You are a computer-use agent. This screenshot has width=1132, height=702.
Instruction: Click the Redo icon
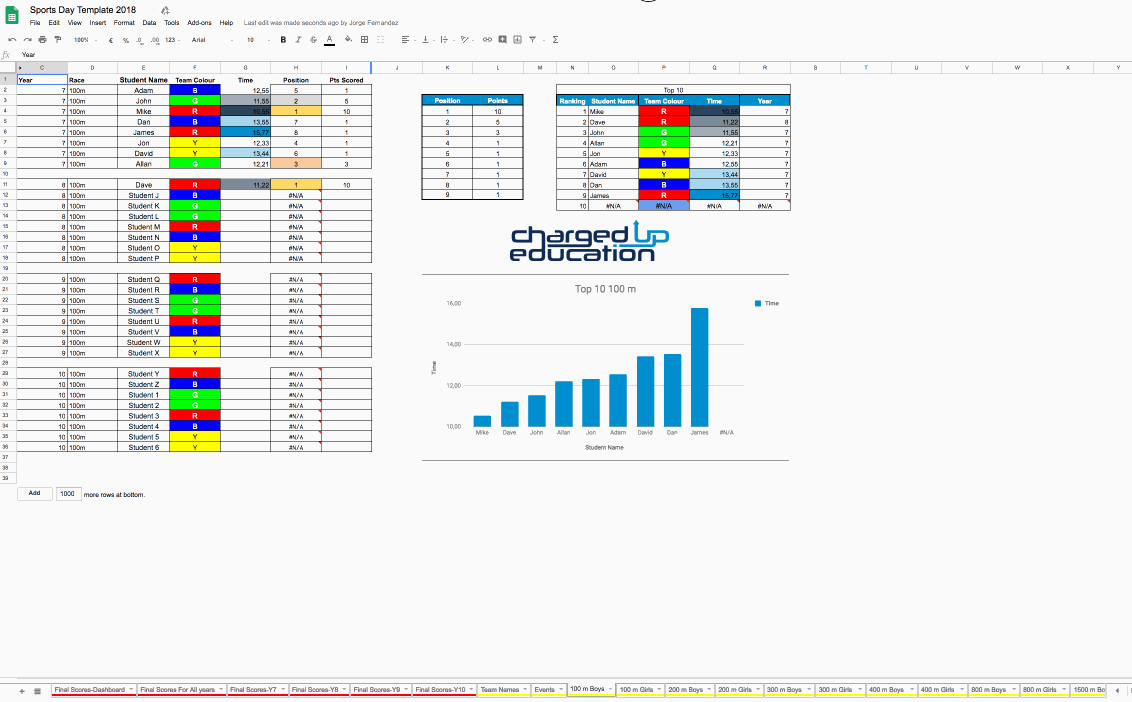[x=27, y=40]
